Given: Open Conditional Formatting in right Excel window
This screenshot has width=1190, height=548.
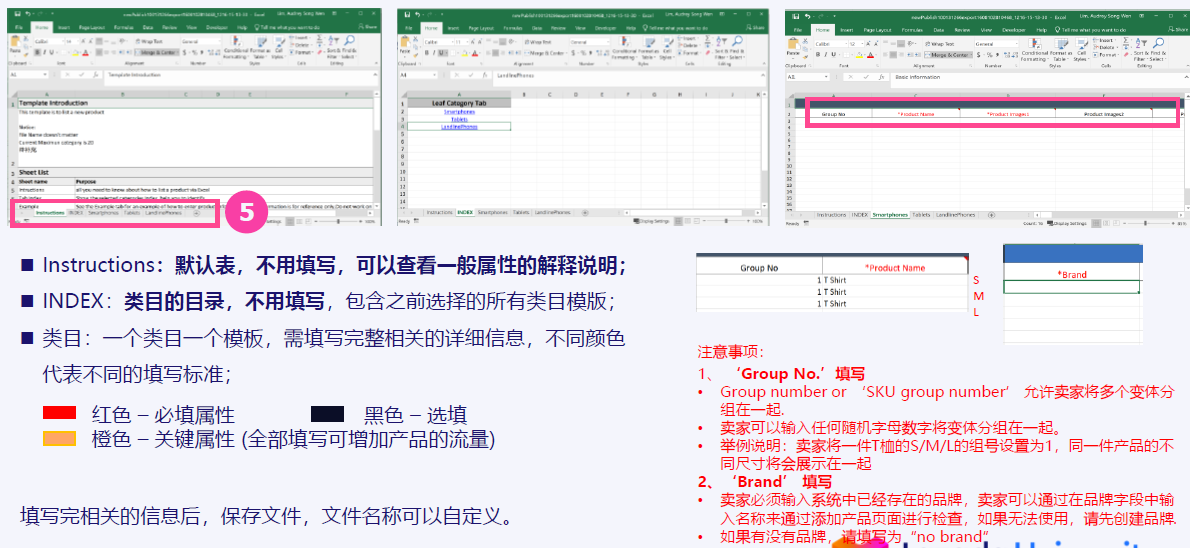Looking at the screenshot, I should click(1034, 50).
